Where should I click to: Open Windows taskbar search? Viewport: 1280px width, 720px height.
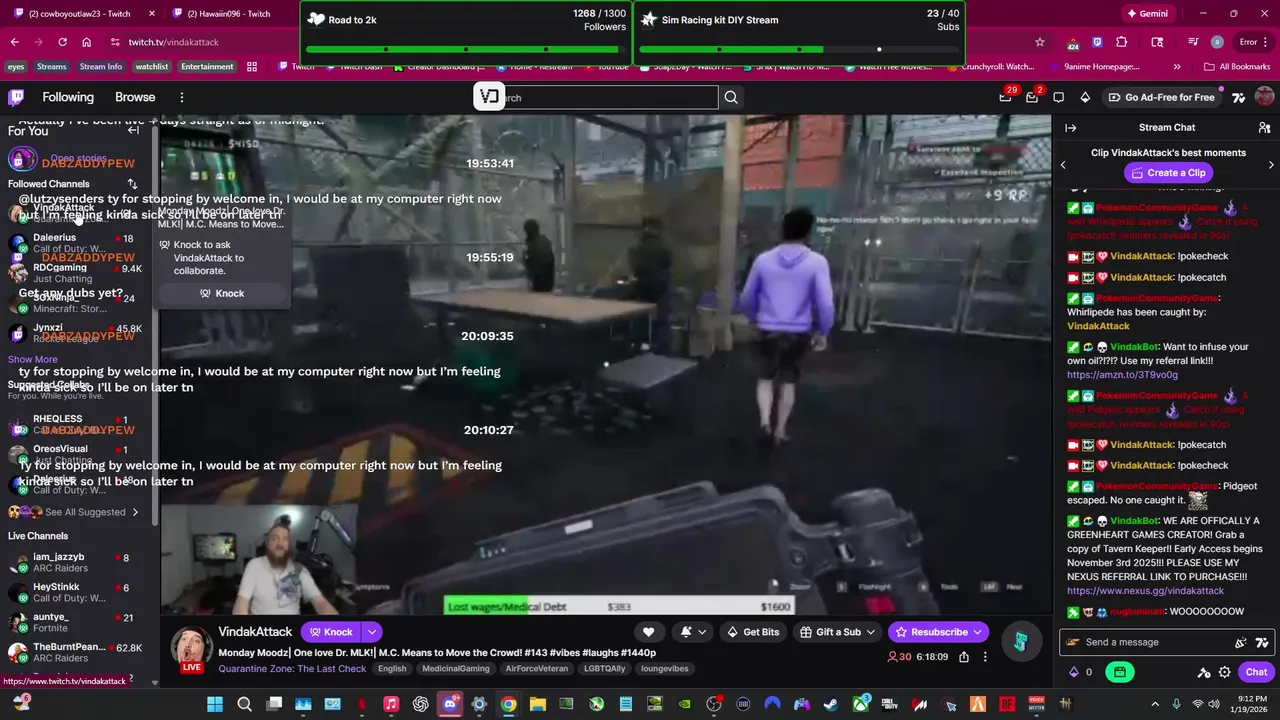[x=244, y=704]
